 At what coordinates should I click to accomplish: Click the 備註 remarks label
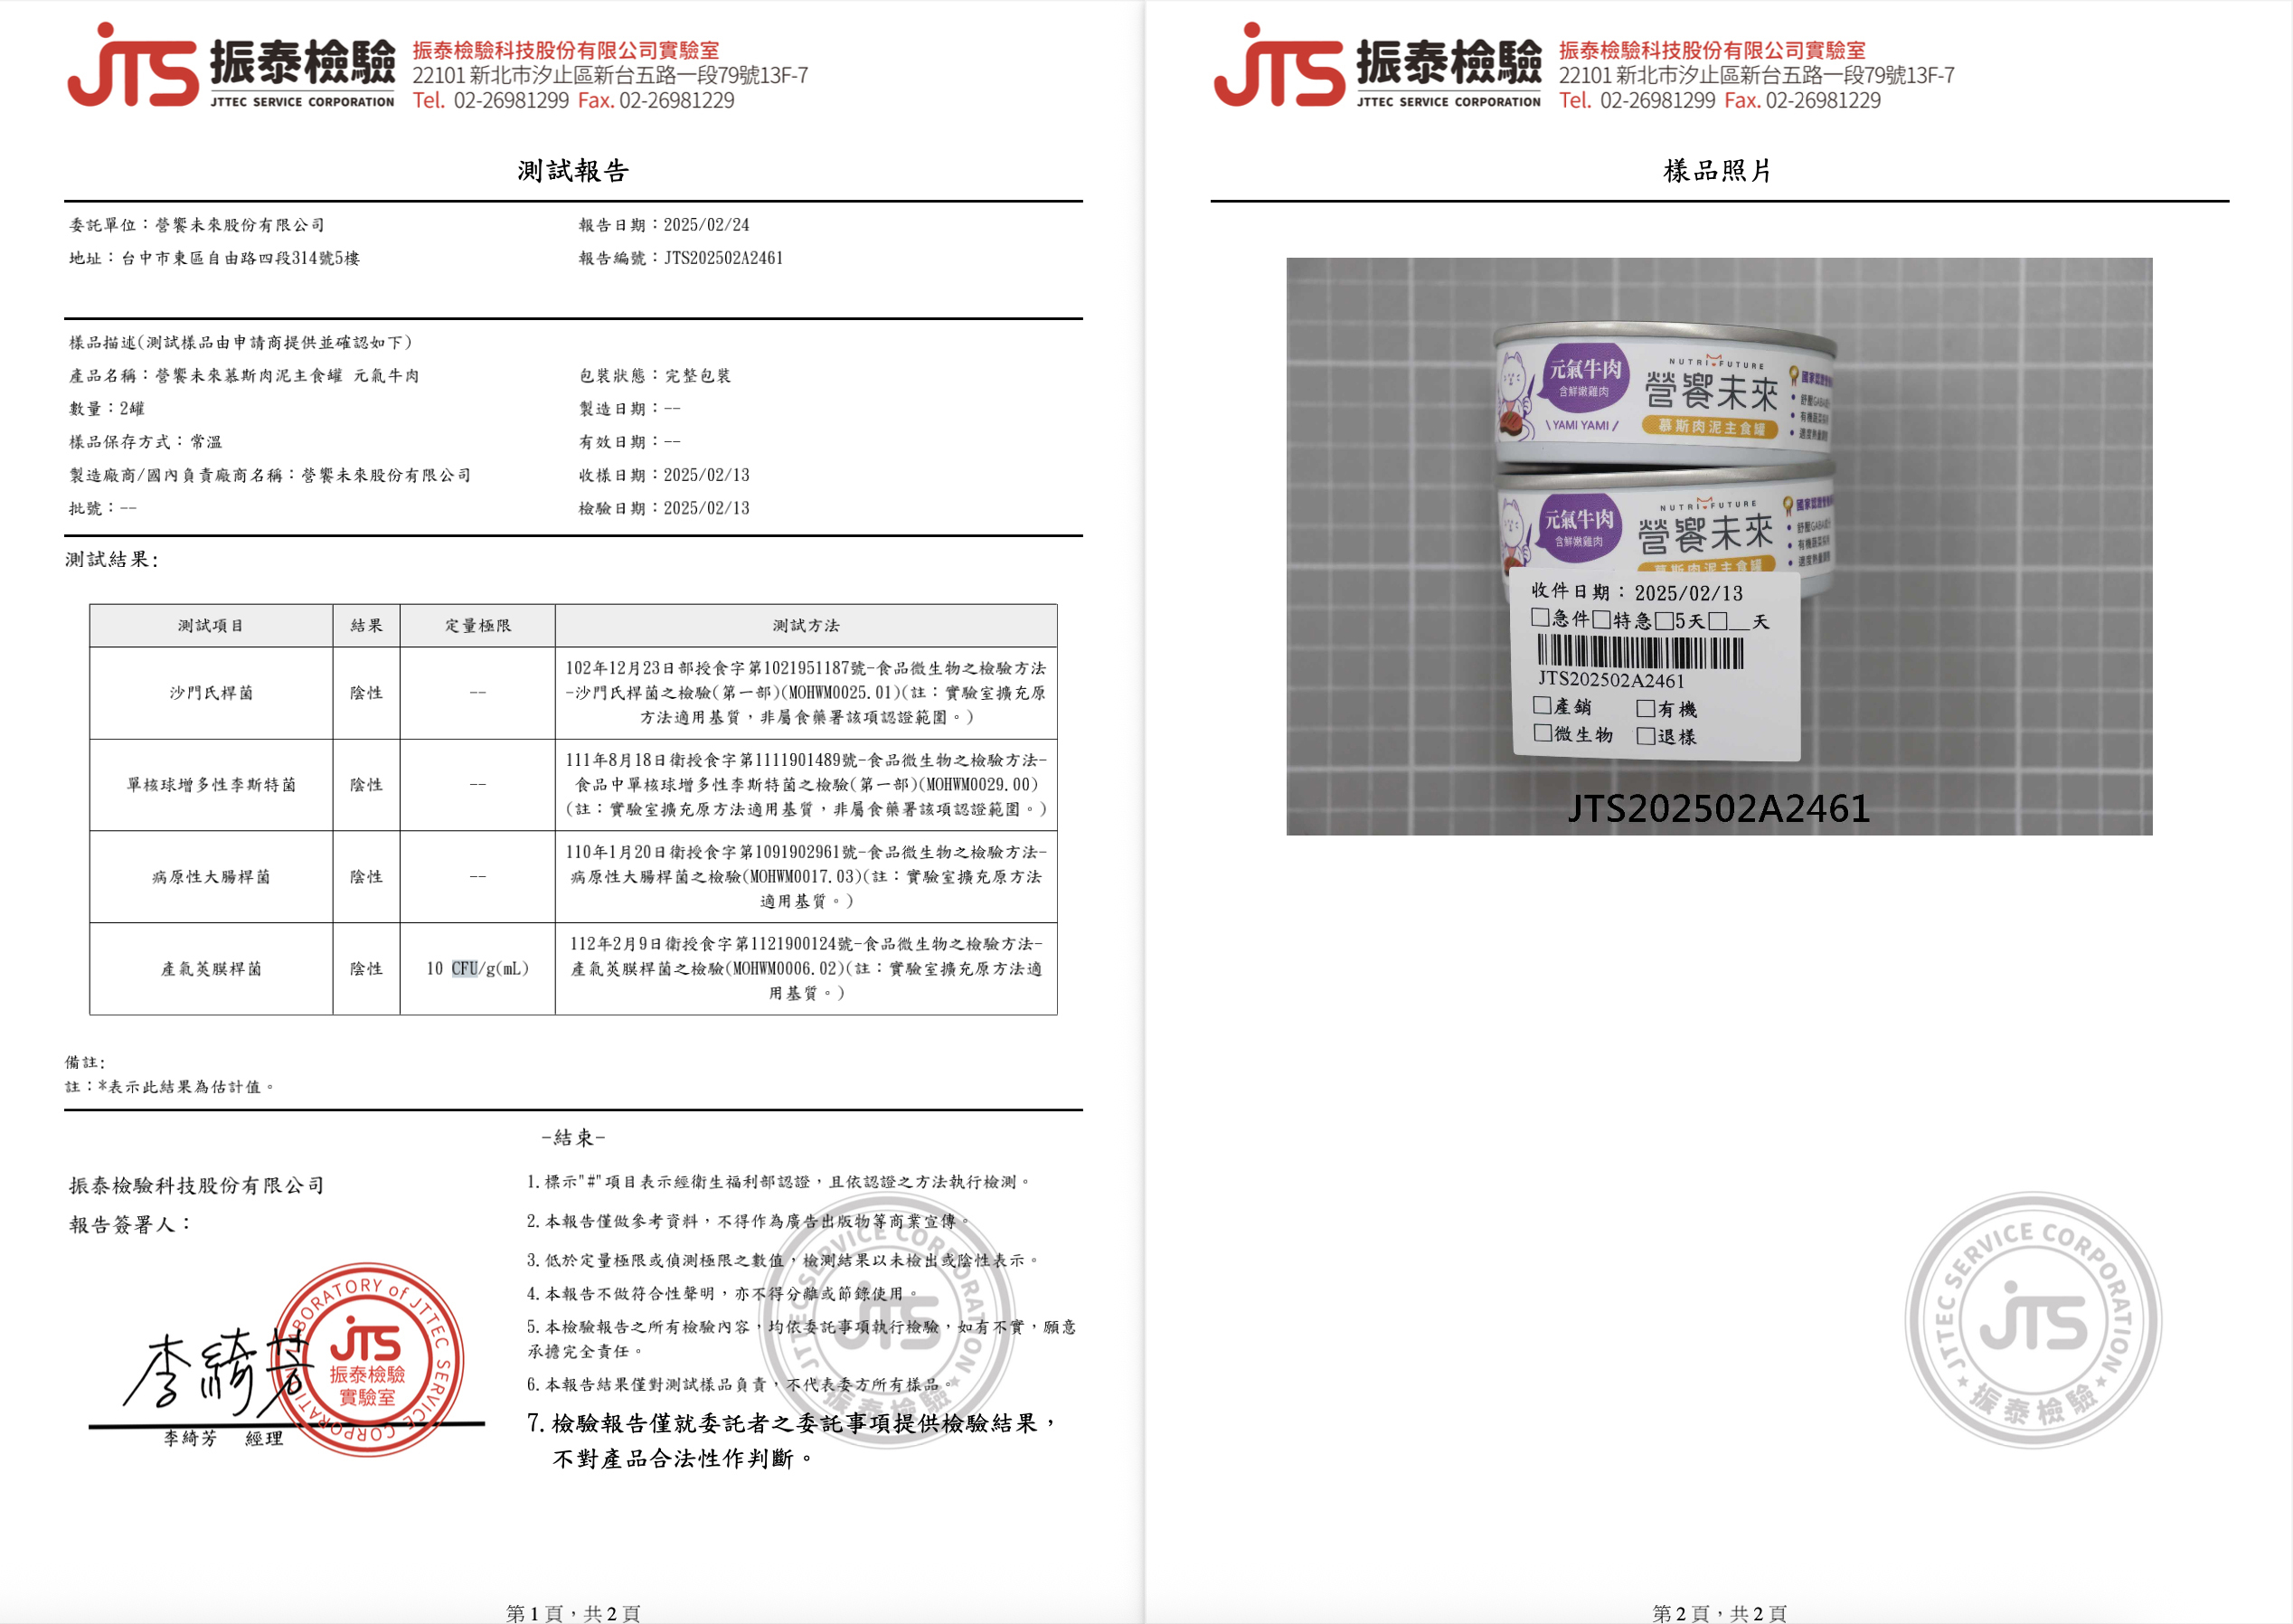coord(85,1062)
